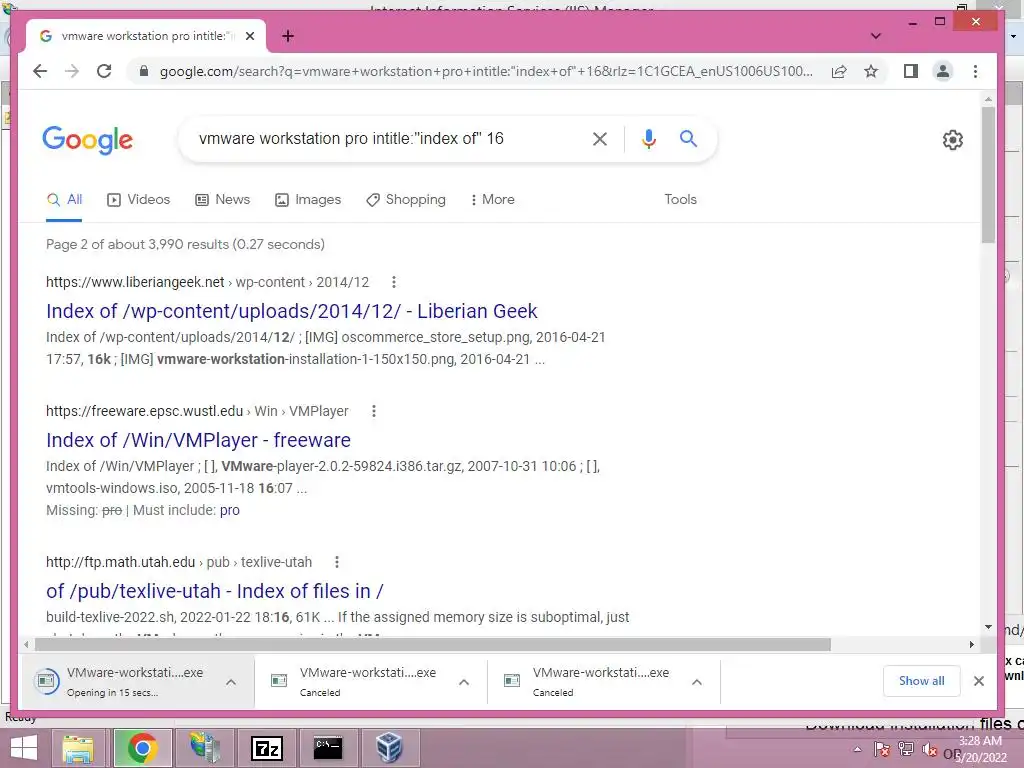Close the downloads bar
1024x768 pixels.
[979, 681]
